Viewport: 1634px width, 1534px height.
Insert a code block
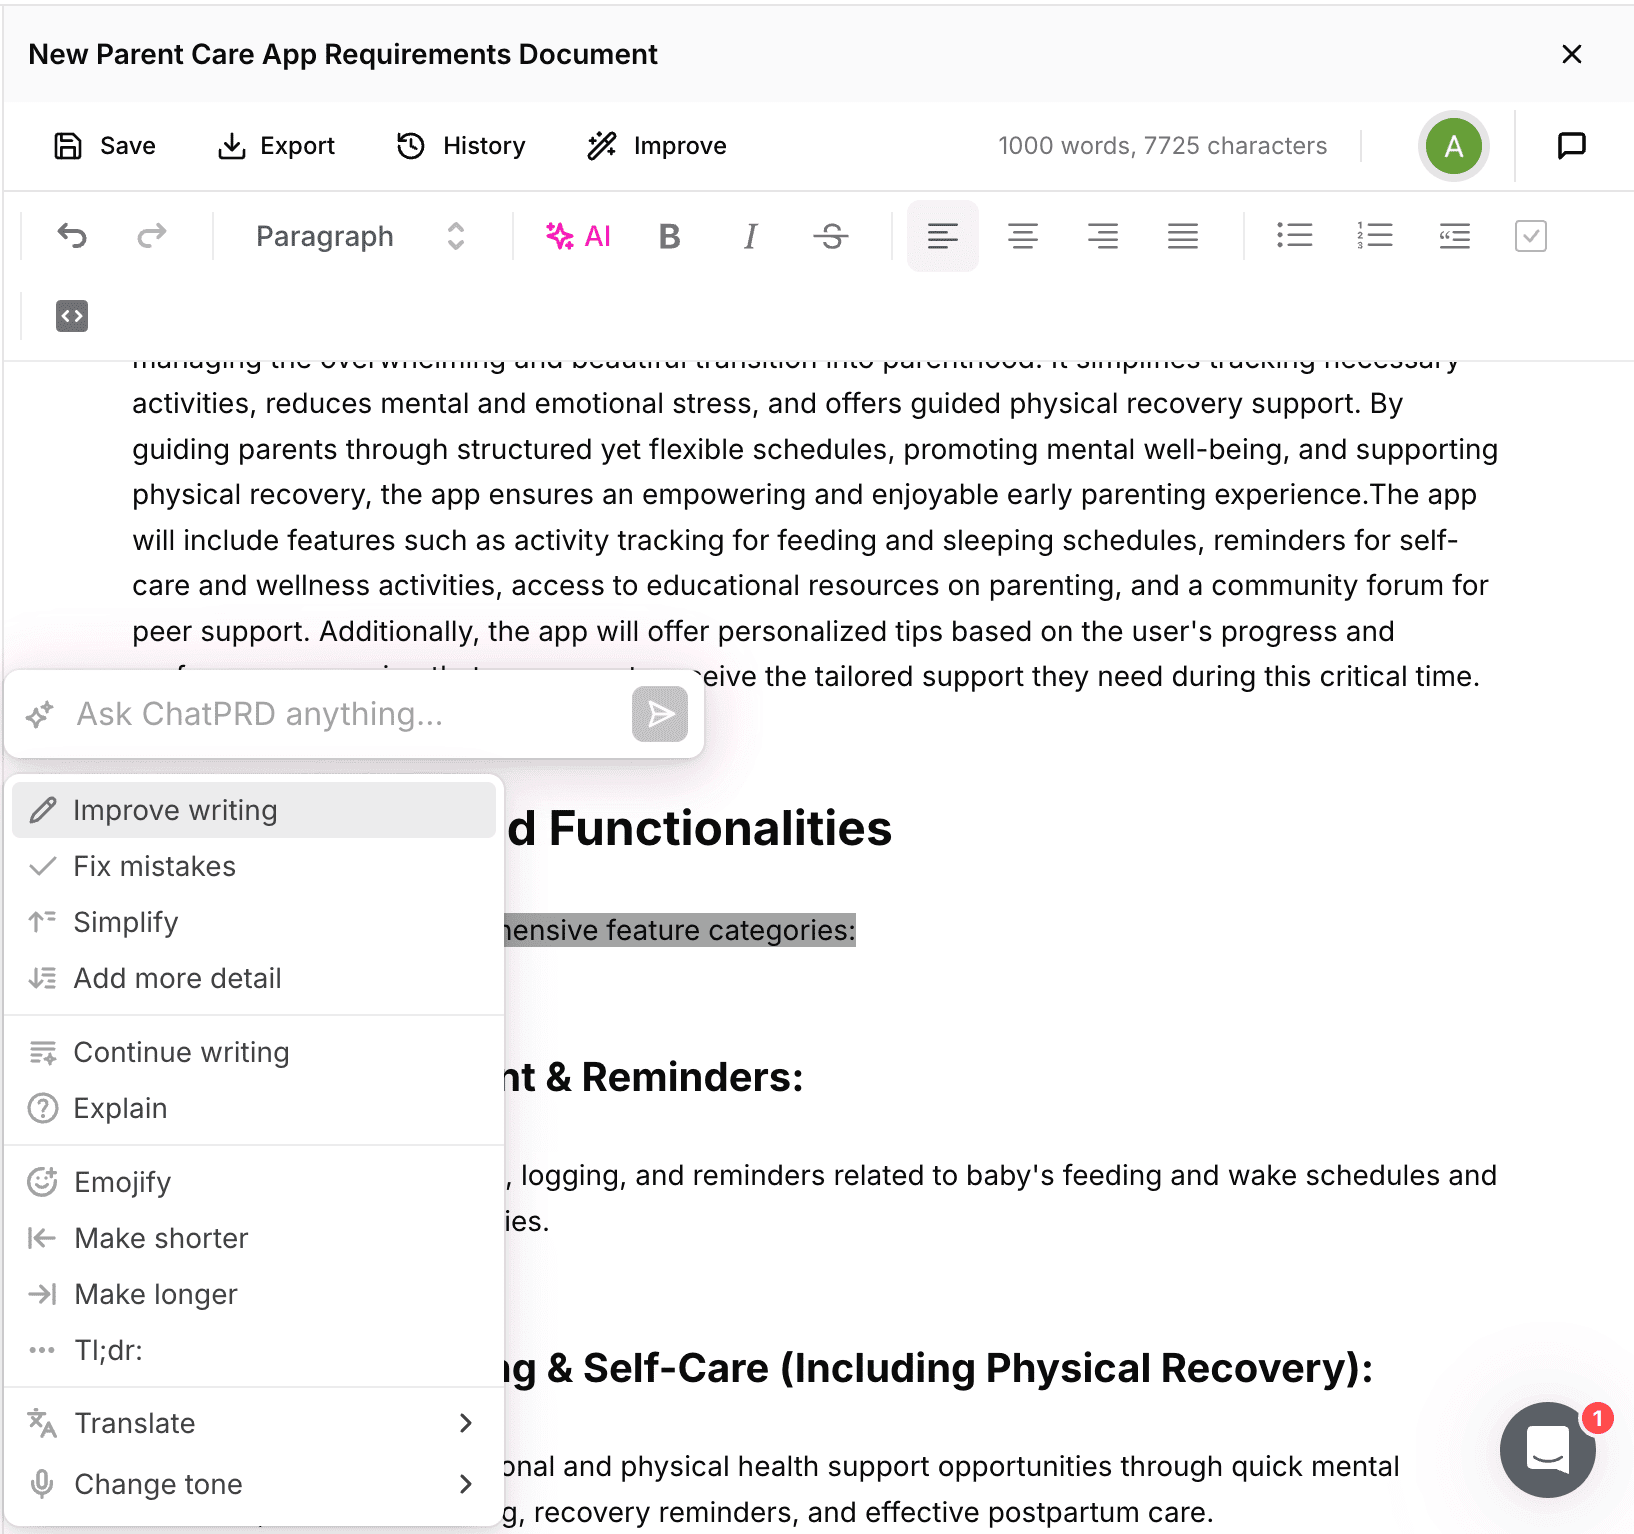(71, 316)
